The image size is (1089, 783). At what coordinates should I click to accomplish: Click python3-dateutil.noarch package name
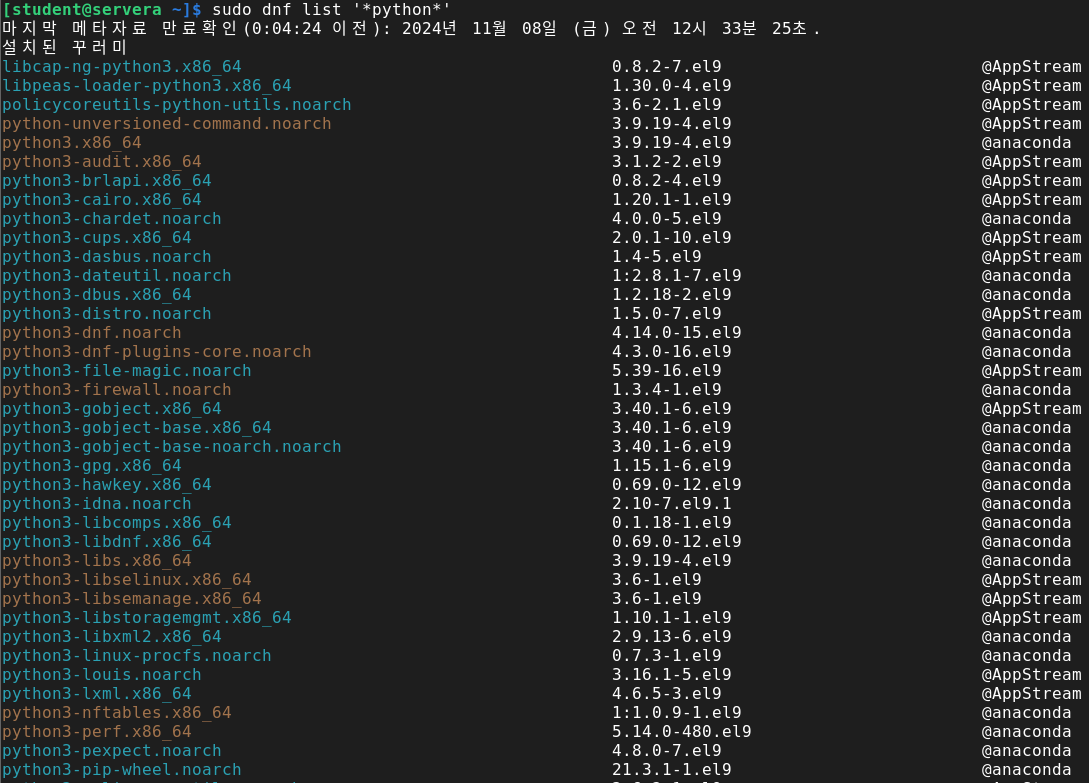coord(117,276)
